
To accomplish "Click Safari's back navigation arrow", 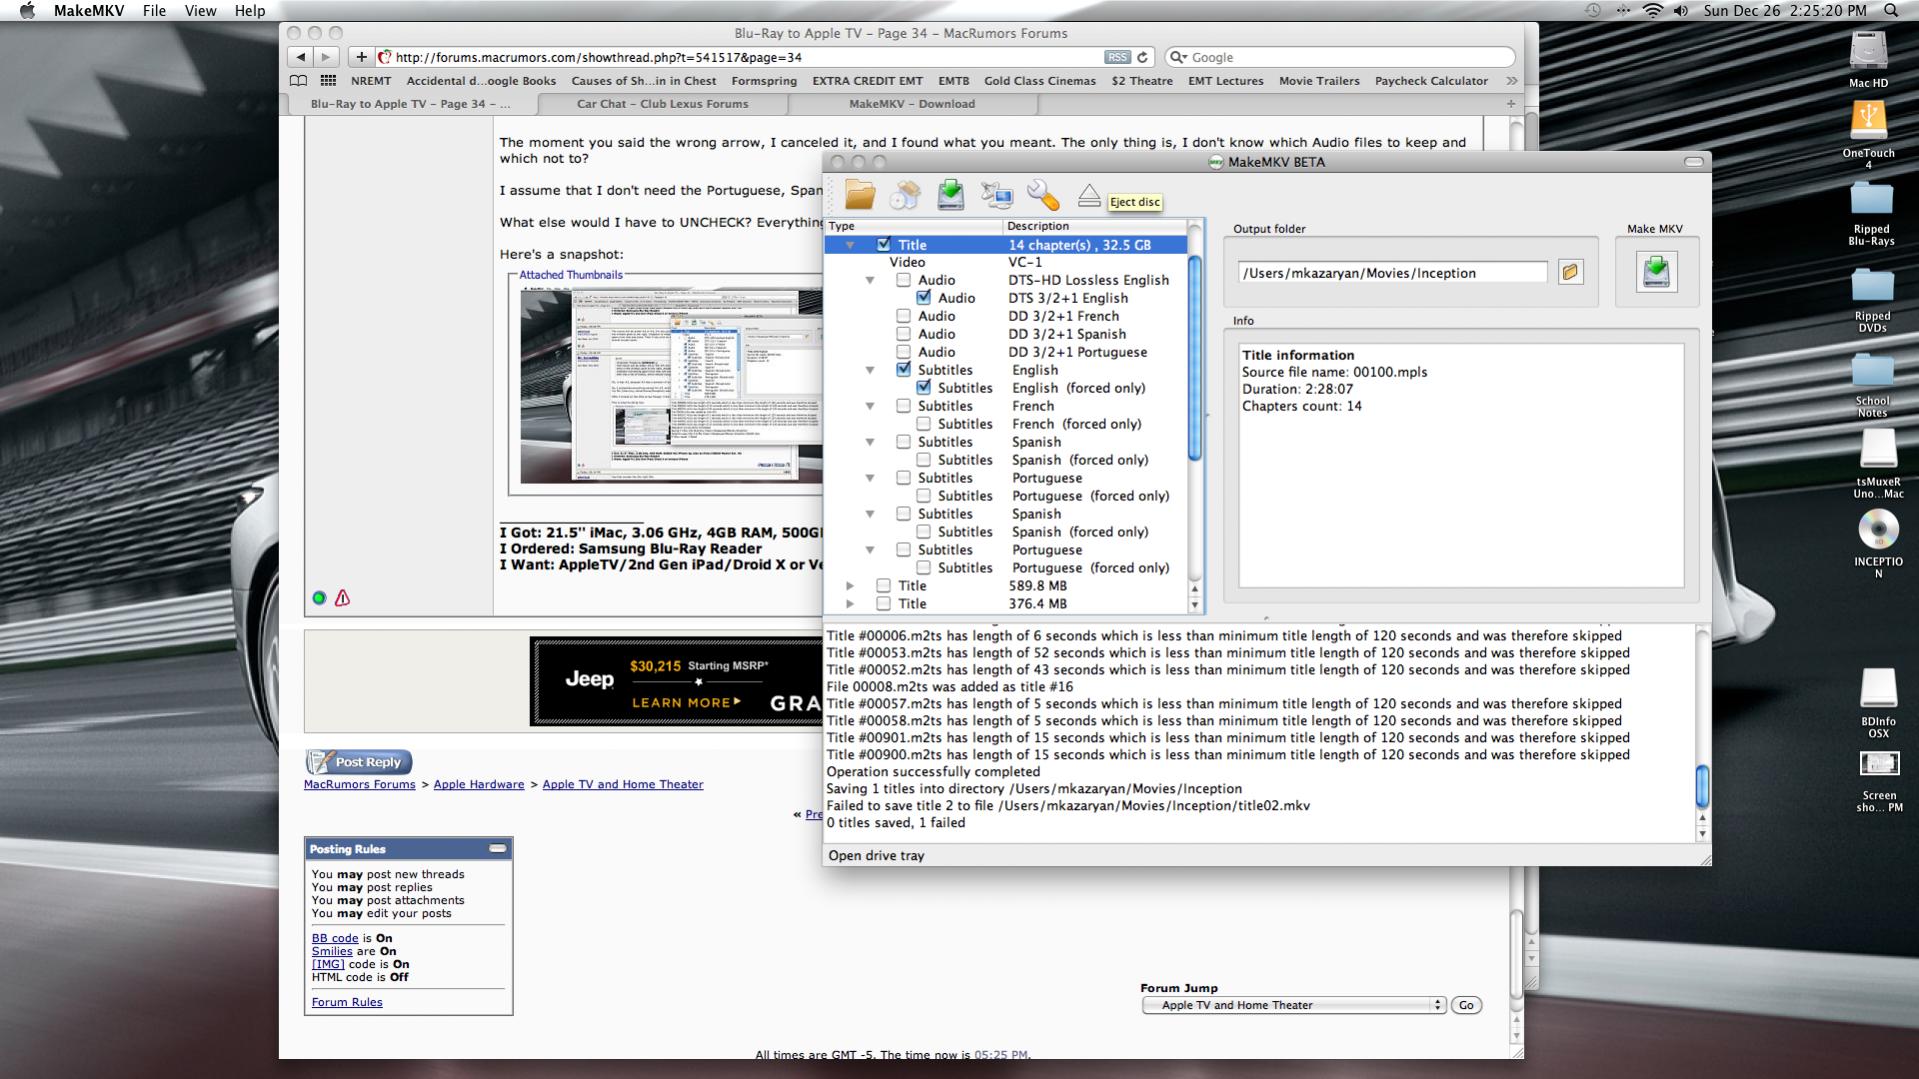I will (301, 57).
